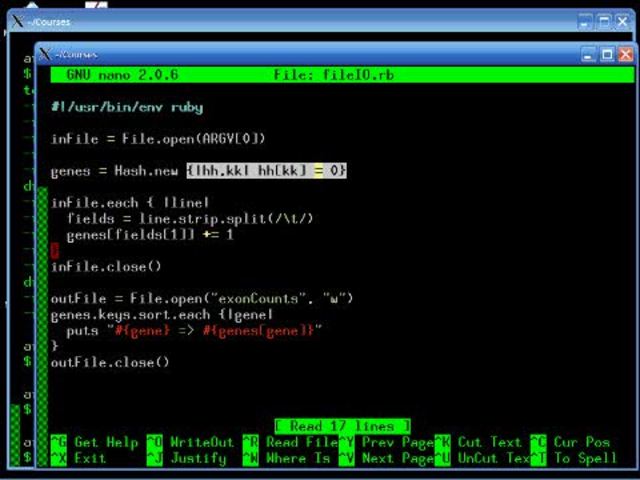Click 'genes = Hash.new' text
Viewport: 640px width, 480px height.
[115, 171]
